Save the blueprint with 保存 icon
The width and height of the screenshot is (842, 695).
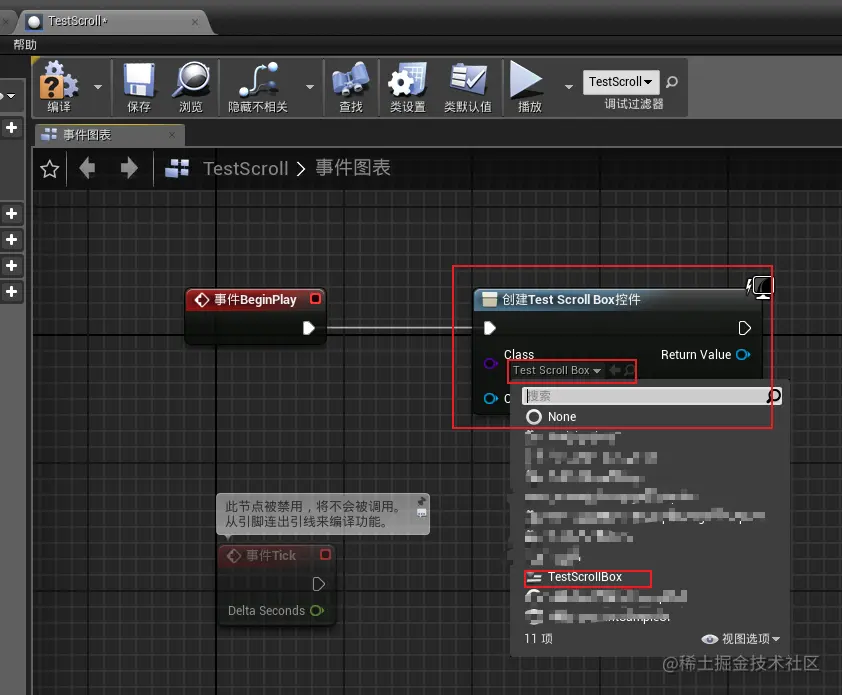point(139,87)
